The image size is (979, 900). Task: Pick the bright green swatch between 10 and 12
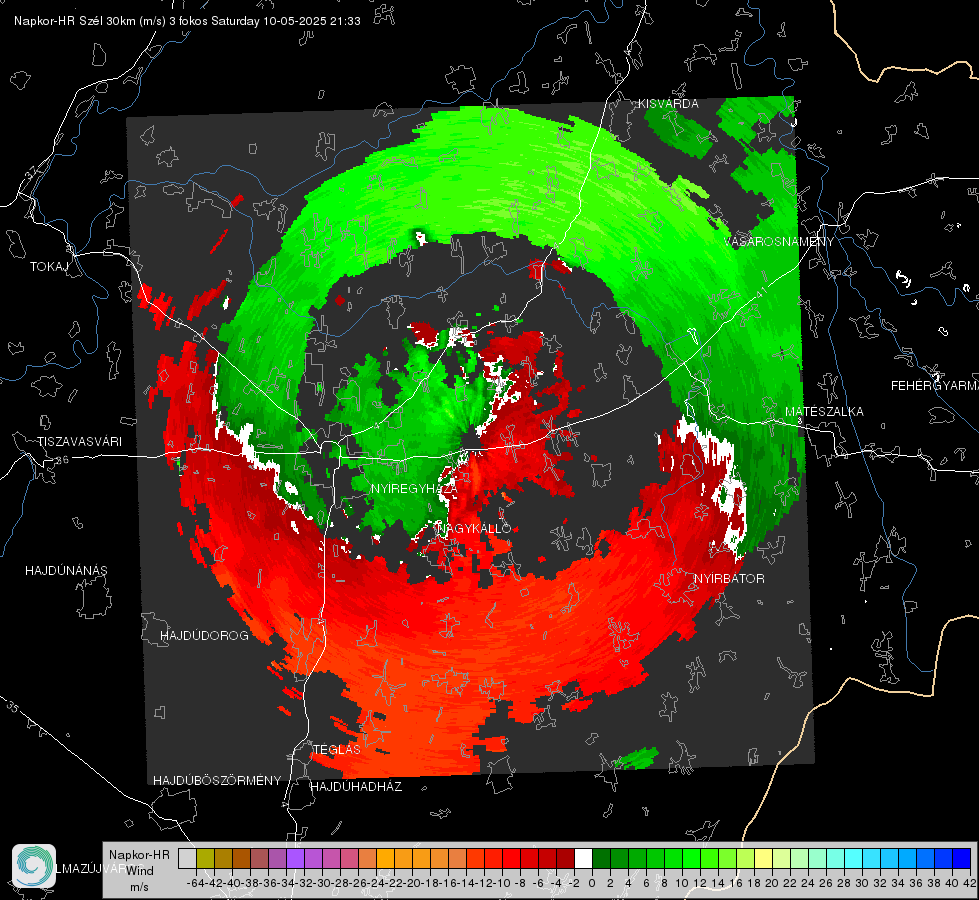tap(691, 858)
